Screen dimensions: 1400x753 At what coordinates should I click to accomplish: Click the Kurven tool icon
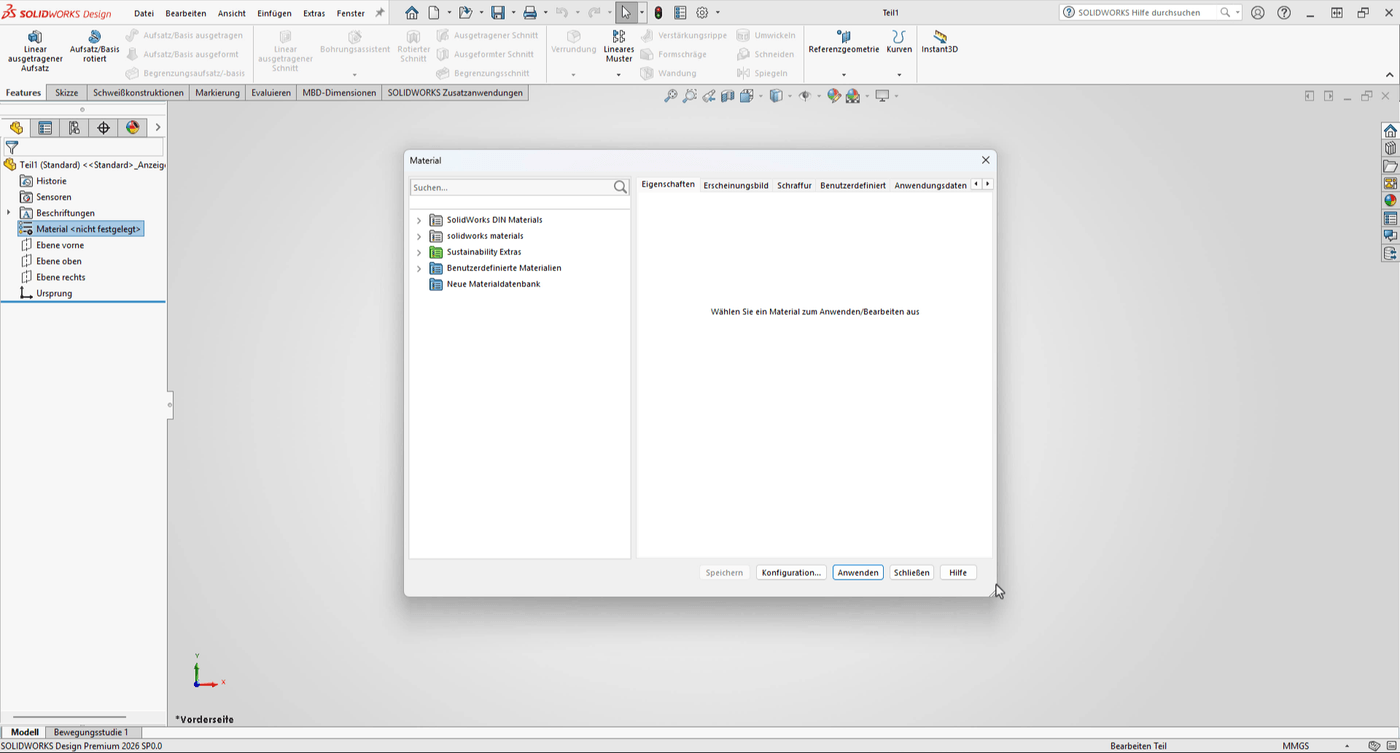[898, 37]
